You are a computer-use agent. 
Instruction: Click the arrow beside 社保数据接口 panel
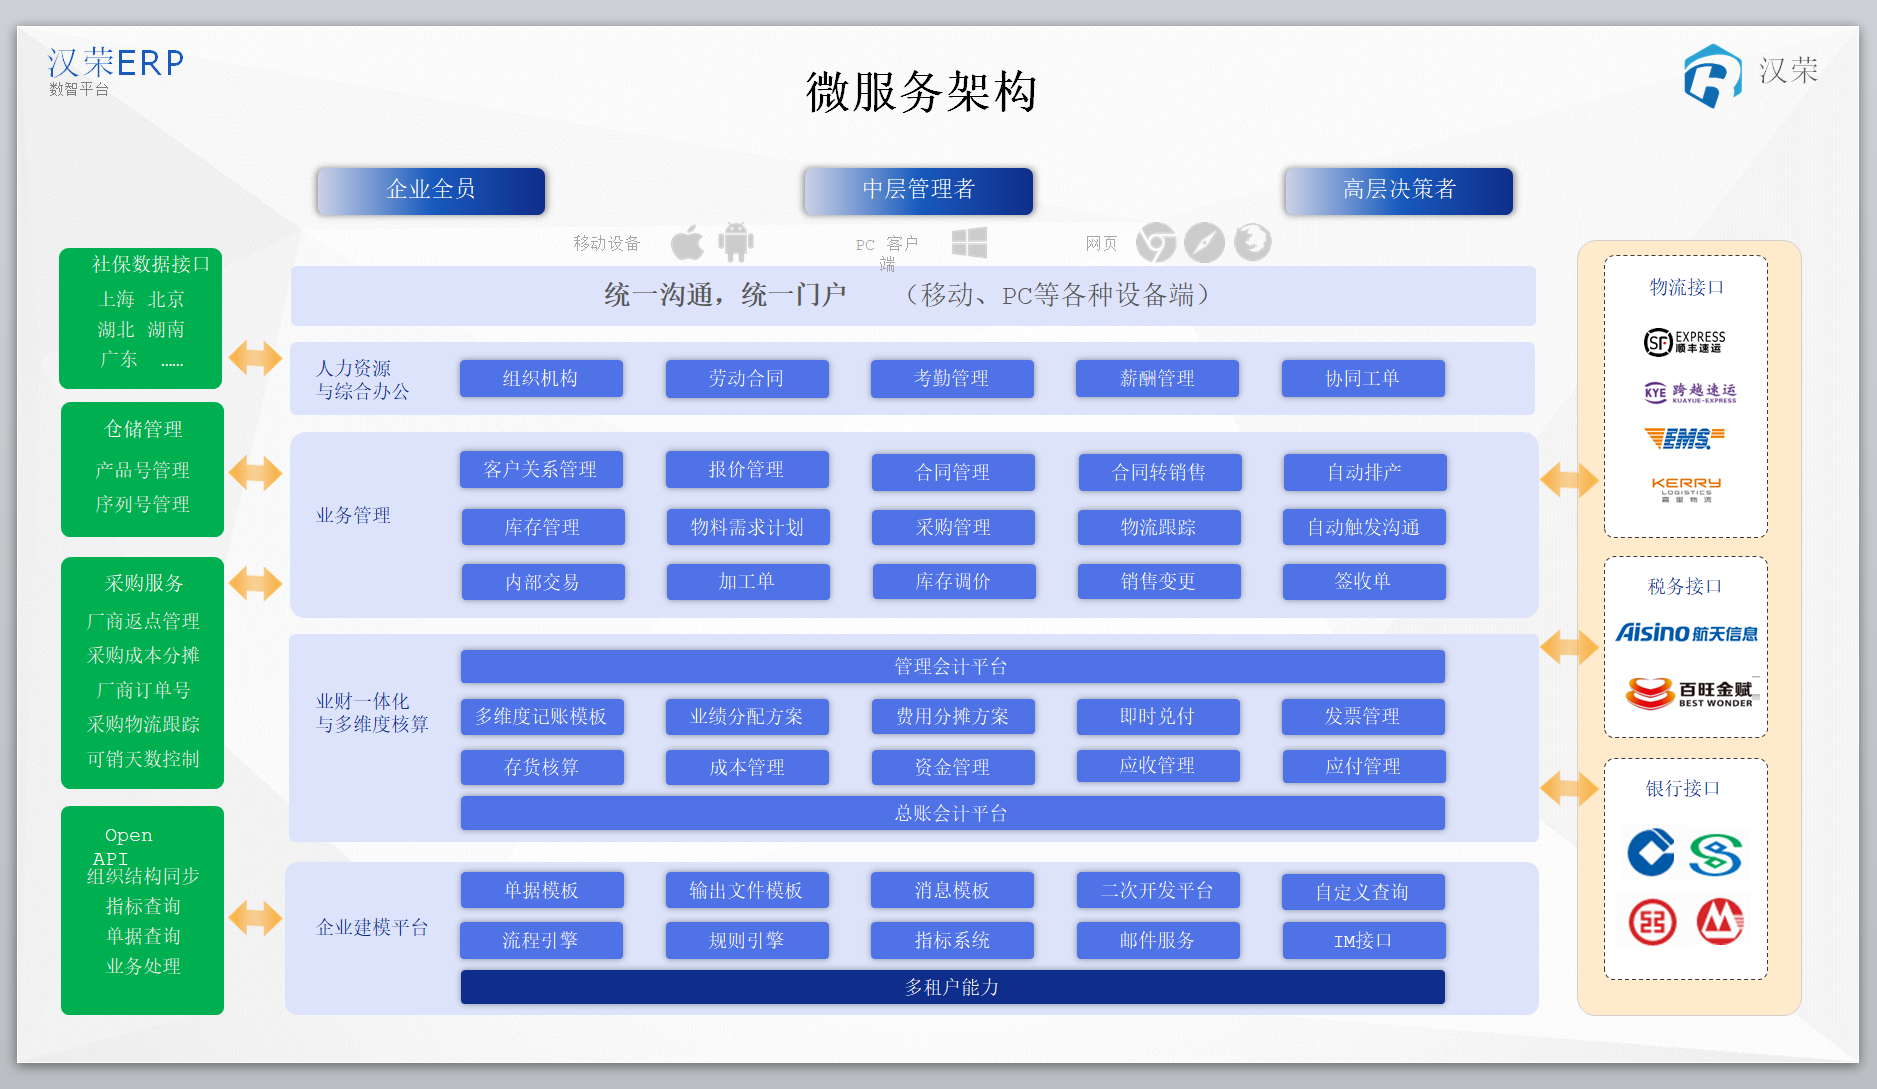(256, 357)
